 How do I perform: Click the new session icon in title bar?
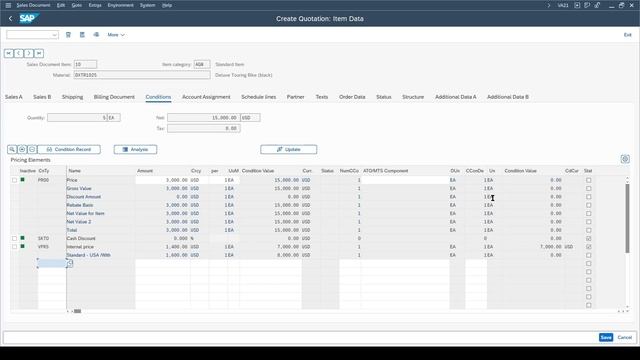[577, 5]
